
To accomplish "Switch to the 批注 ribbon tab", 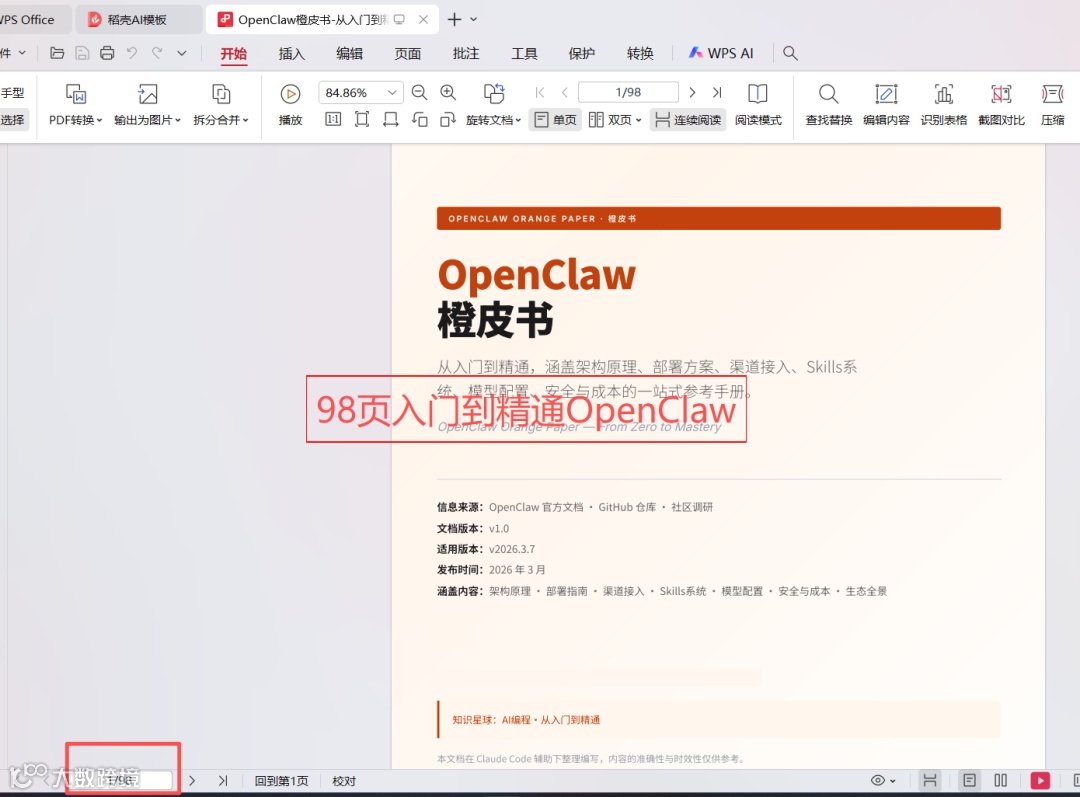I will pos(466,54).
